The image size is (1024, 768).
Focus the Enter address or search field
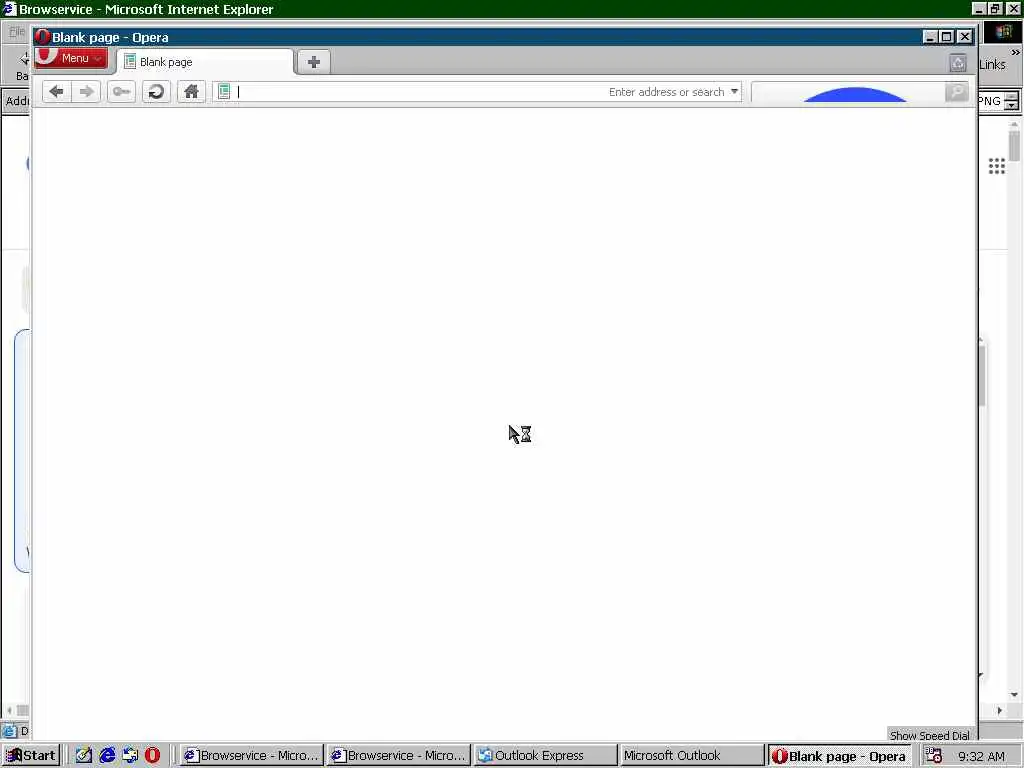point(477,92)
